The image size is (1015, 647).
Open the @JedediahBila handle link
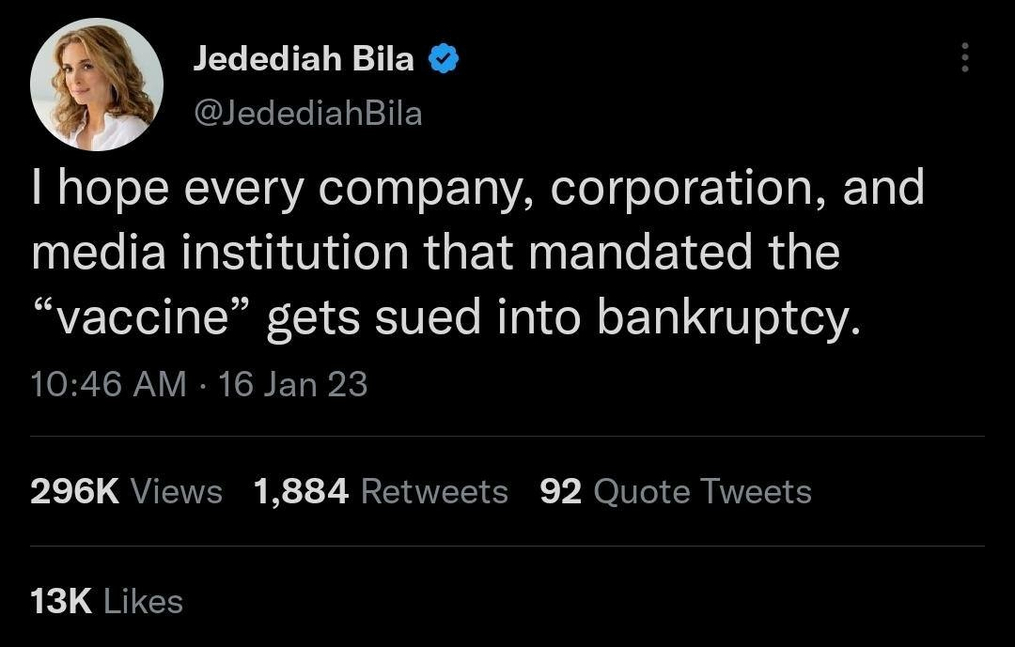(x=307, y=113)
